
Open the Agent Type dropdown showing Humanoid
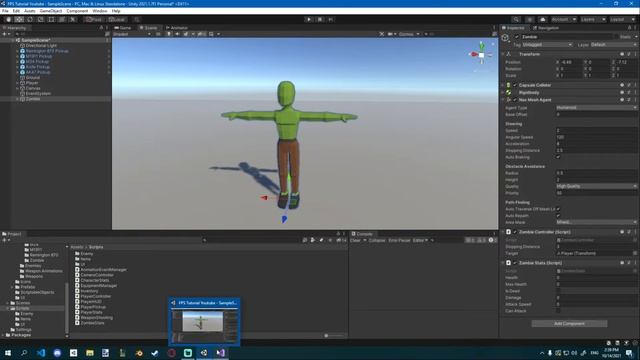point(596,108)
